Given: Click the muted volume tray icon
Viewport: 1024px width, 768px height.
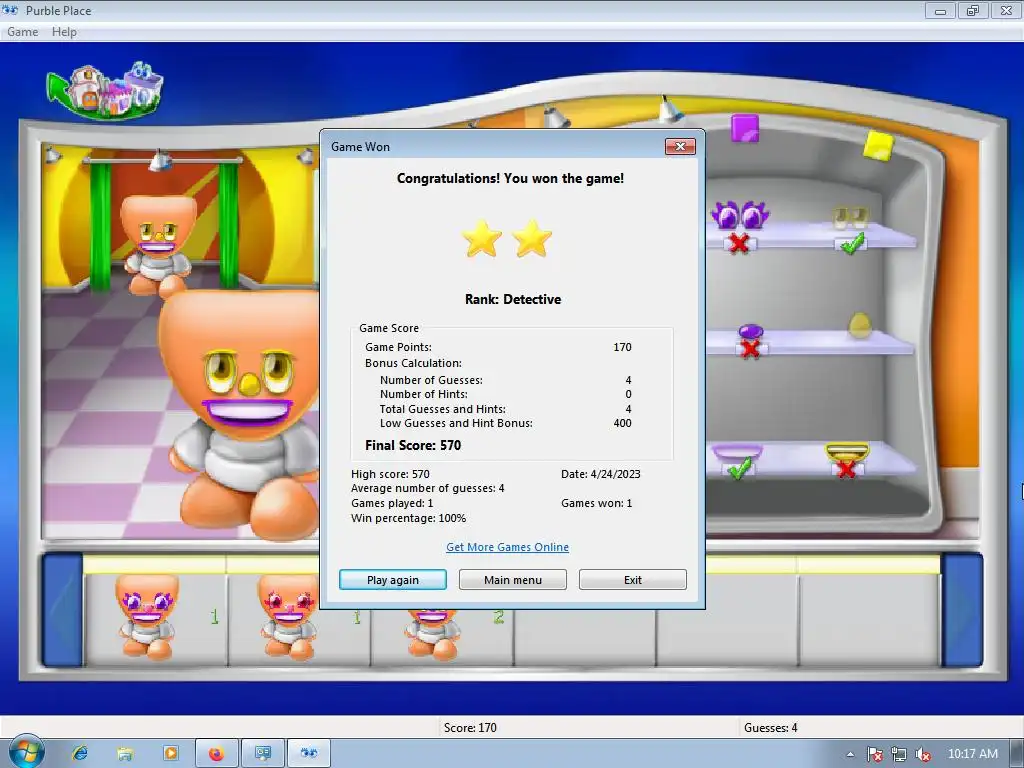Looking at the screenshot, I should point(923,754).
